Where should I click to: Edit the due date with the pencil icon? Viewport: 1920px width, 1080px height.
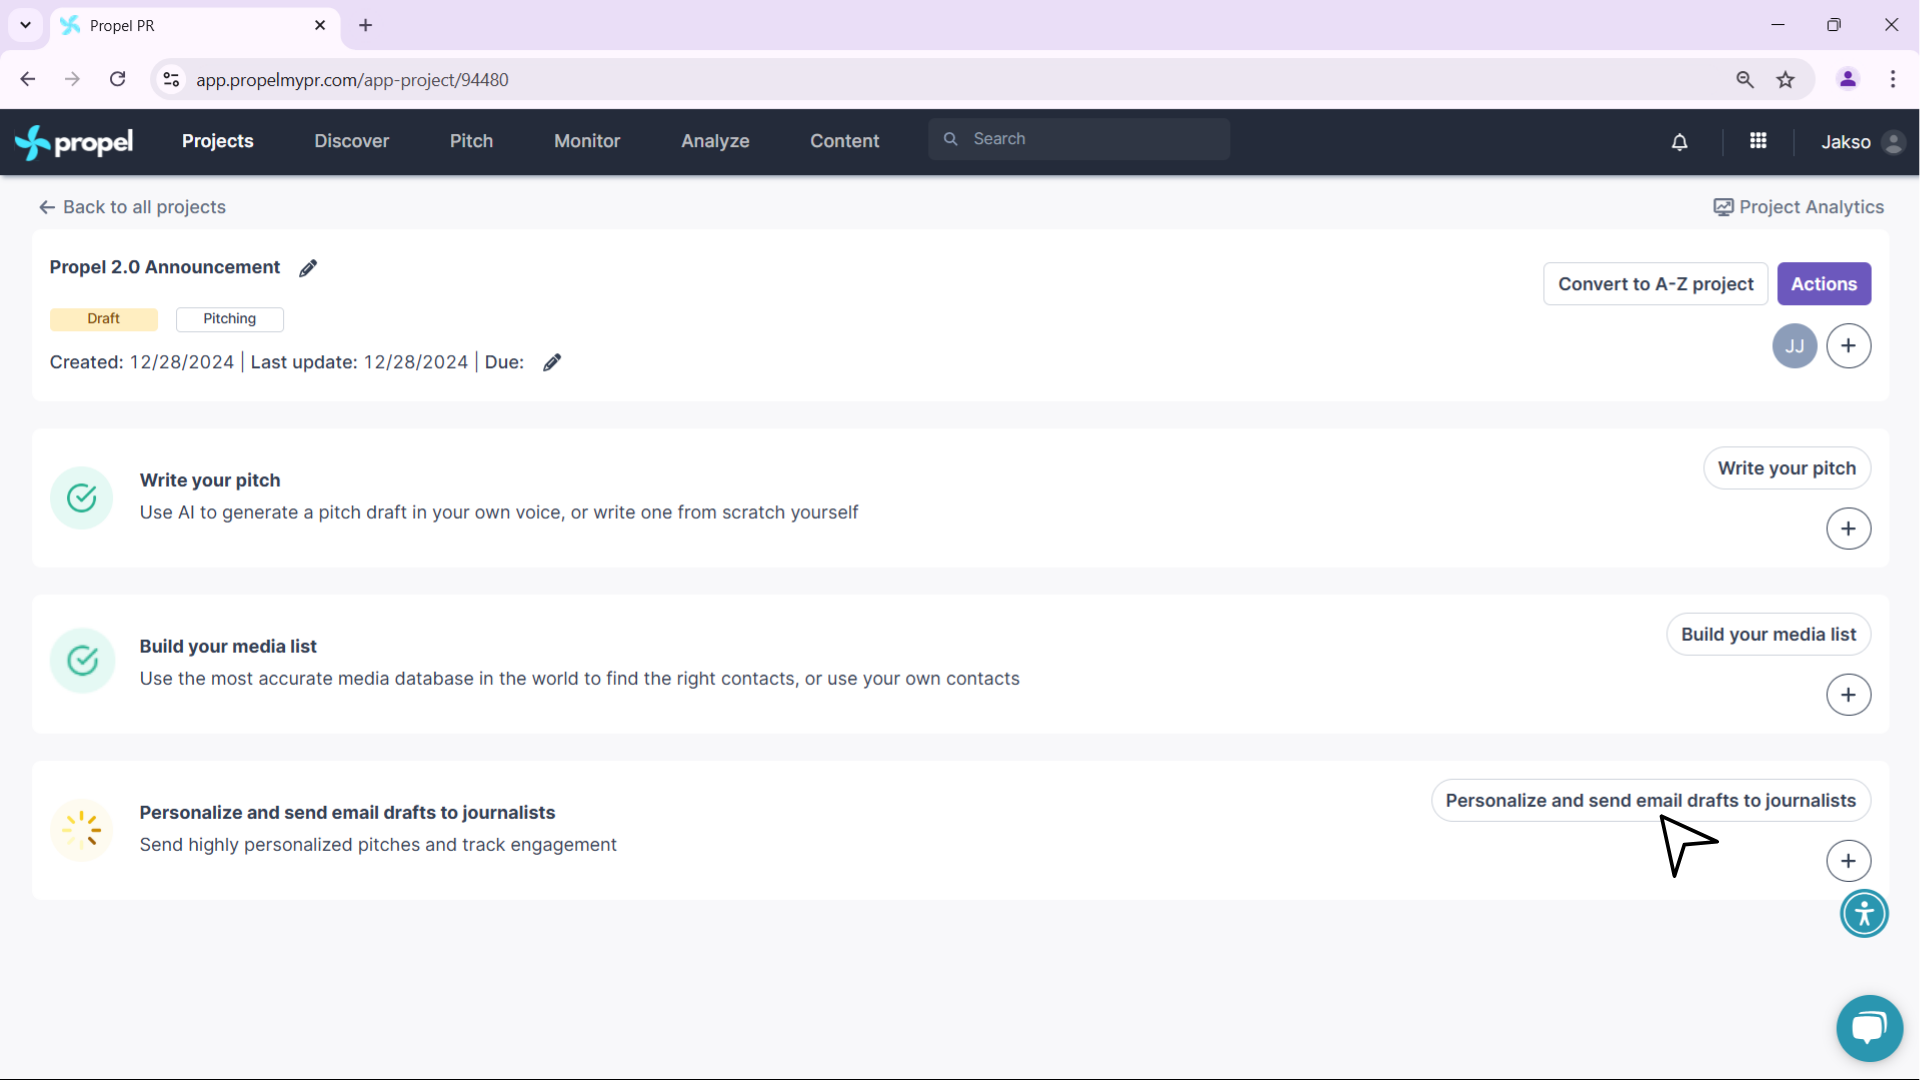coord(552,362)
